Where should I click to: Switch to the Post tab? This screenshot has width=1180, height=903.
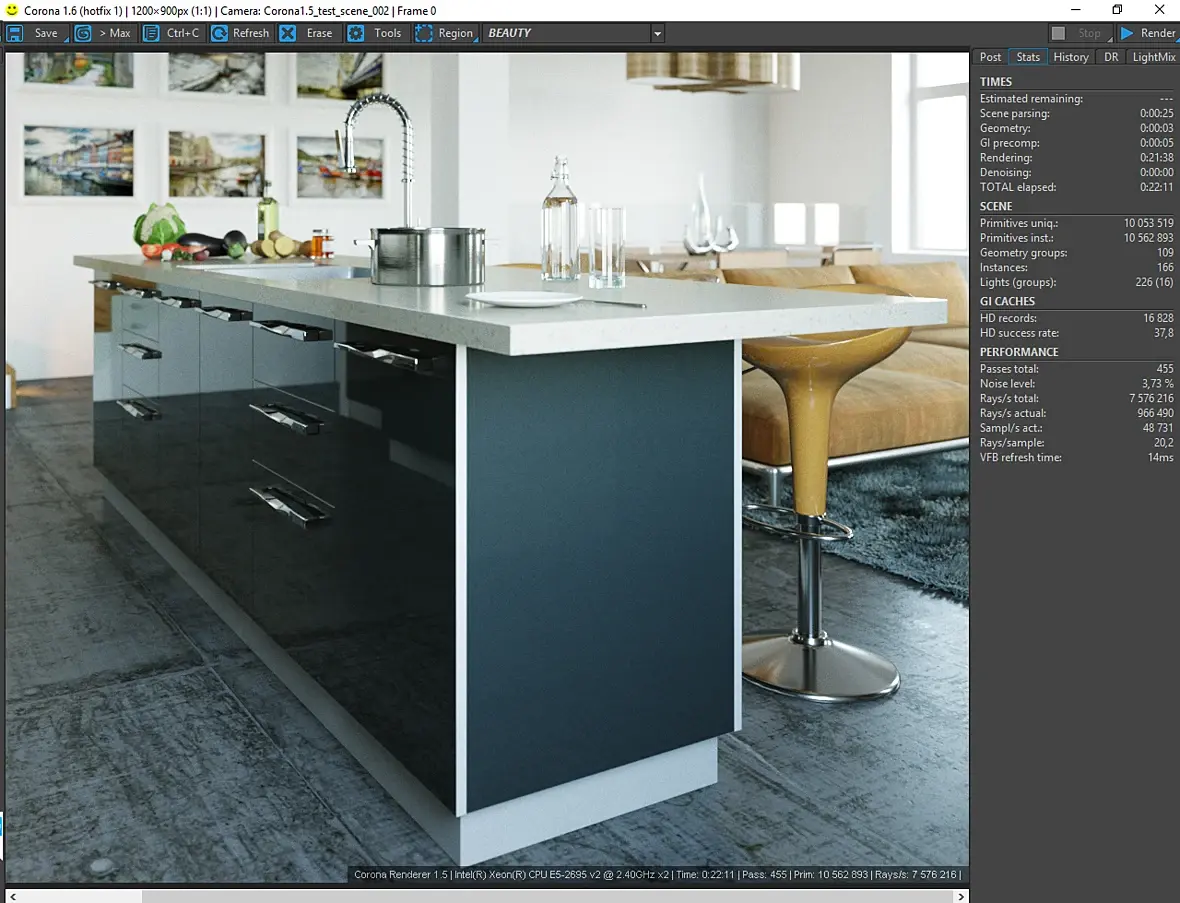point(990,57)
